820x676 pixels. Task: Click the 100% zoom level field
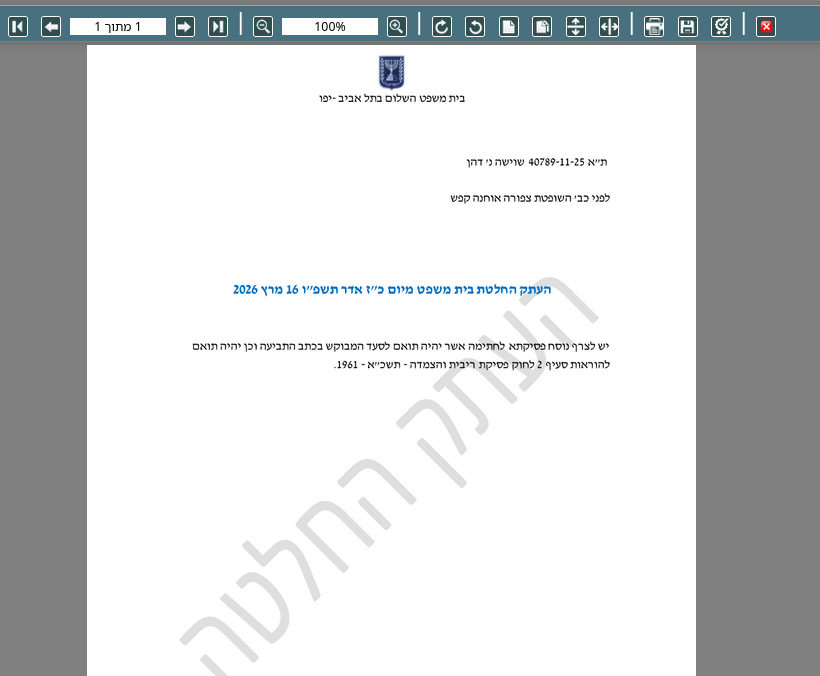(x=329, y=26)
